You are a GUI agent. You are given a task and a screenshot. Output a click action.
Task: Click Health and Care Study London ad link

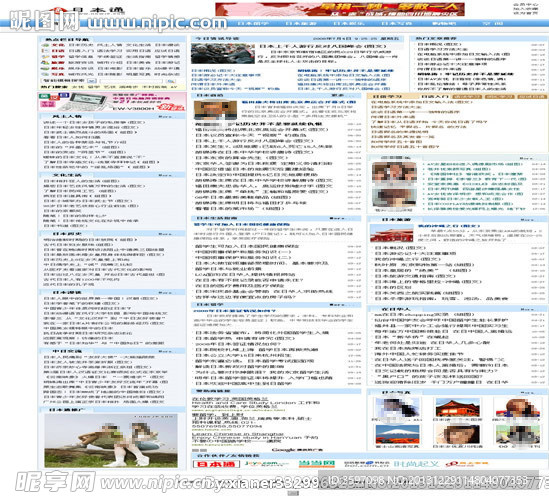[256, 403]
